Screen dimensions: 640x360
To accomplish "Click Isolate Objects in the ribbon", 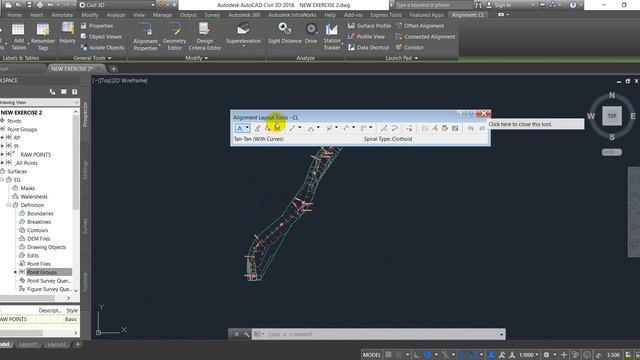I will 102,48.
